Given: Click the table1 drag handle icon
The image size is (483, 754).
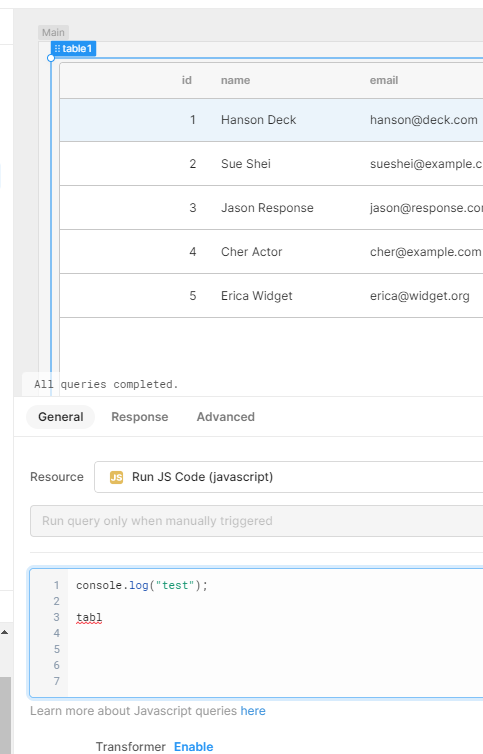Looking at the screenshot, I should (x=57, y=49).
